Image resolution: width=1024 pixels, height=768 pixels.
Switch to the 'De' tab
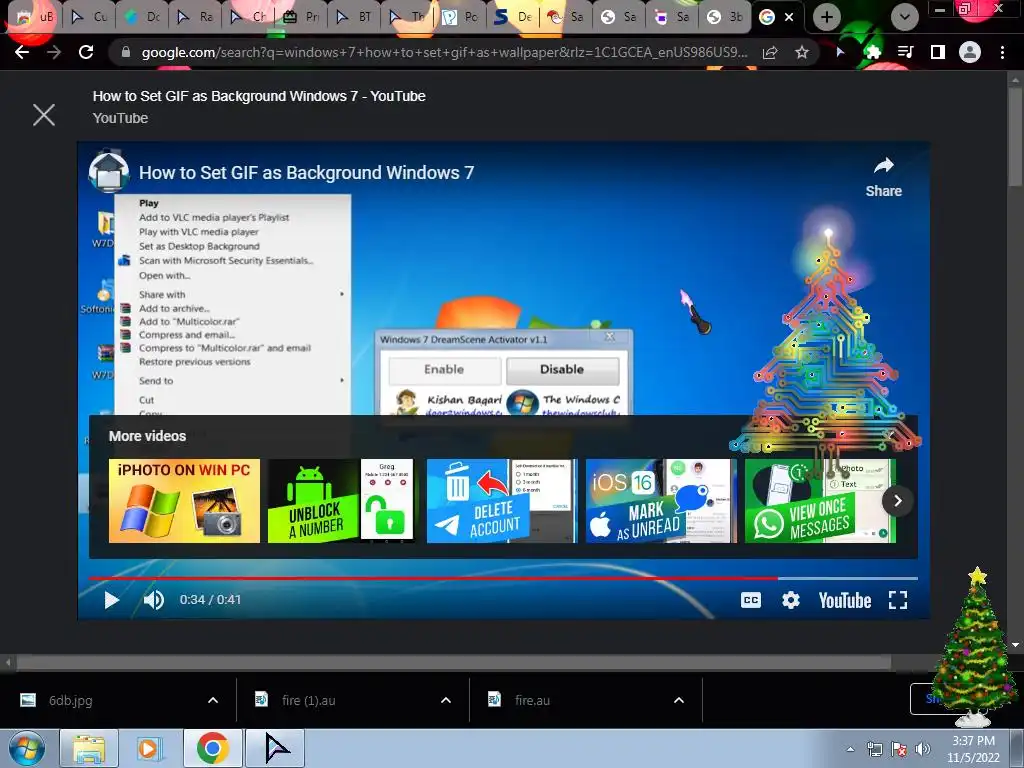pos(513,17)
